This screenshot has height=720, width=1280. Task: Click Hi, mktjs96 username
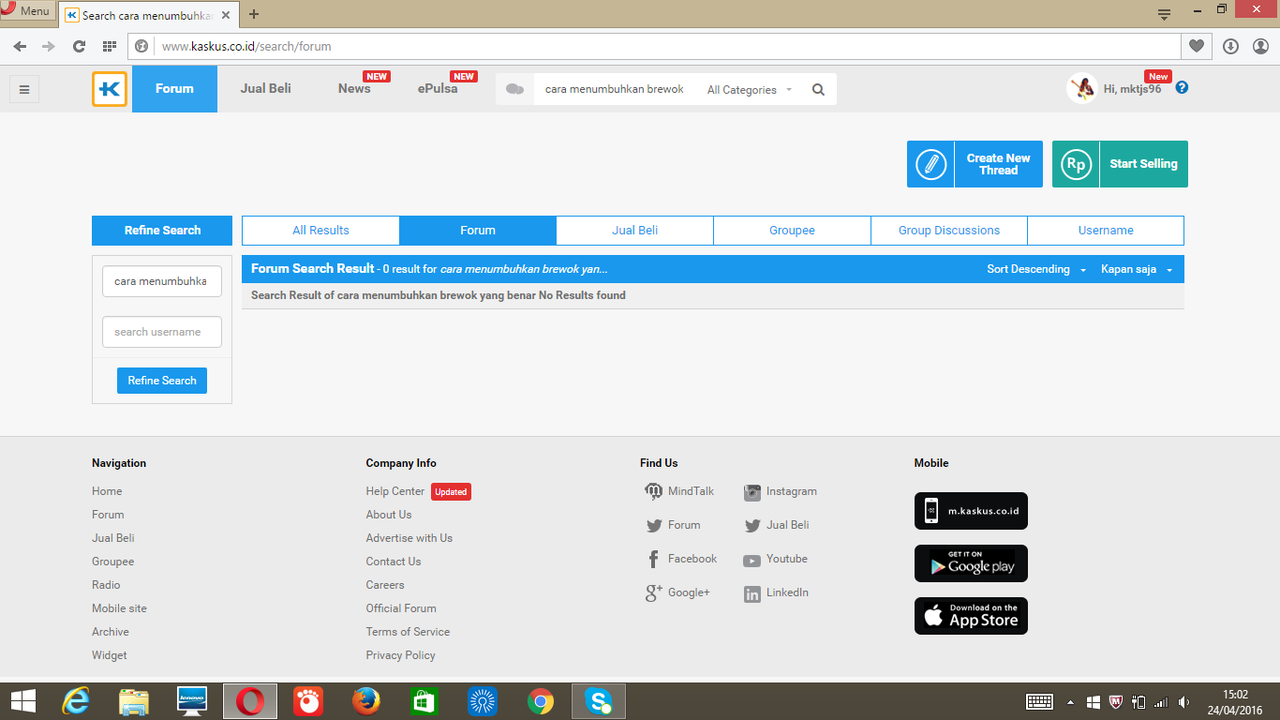click(1132, 89)
